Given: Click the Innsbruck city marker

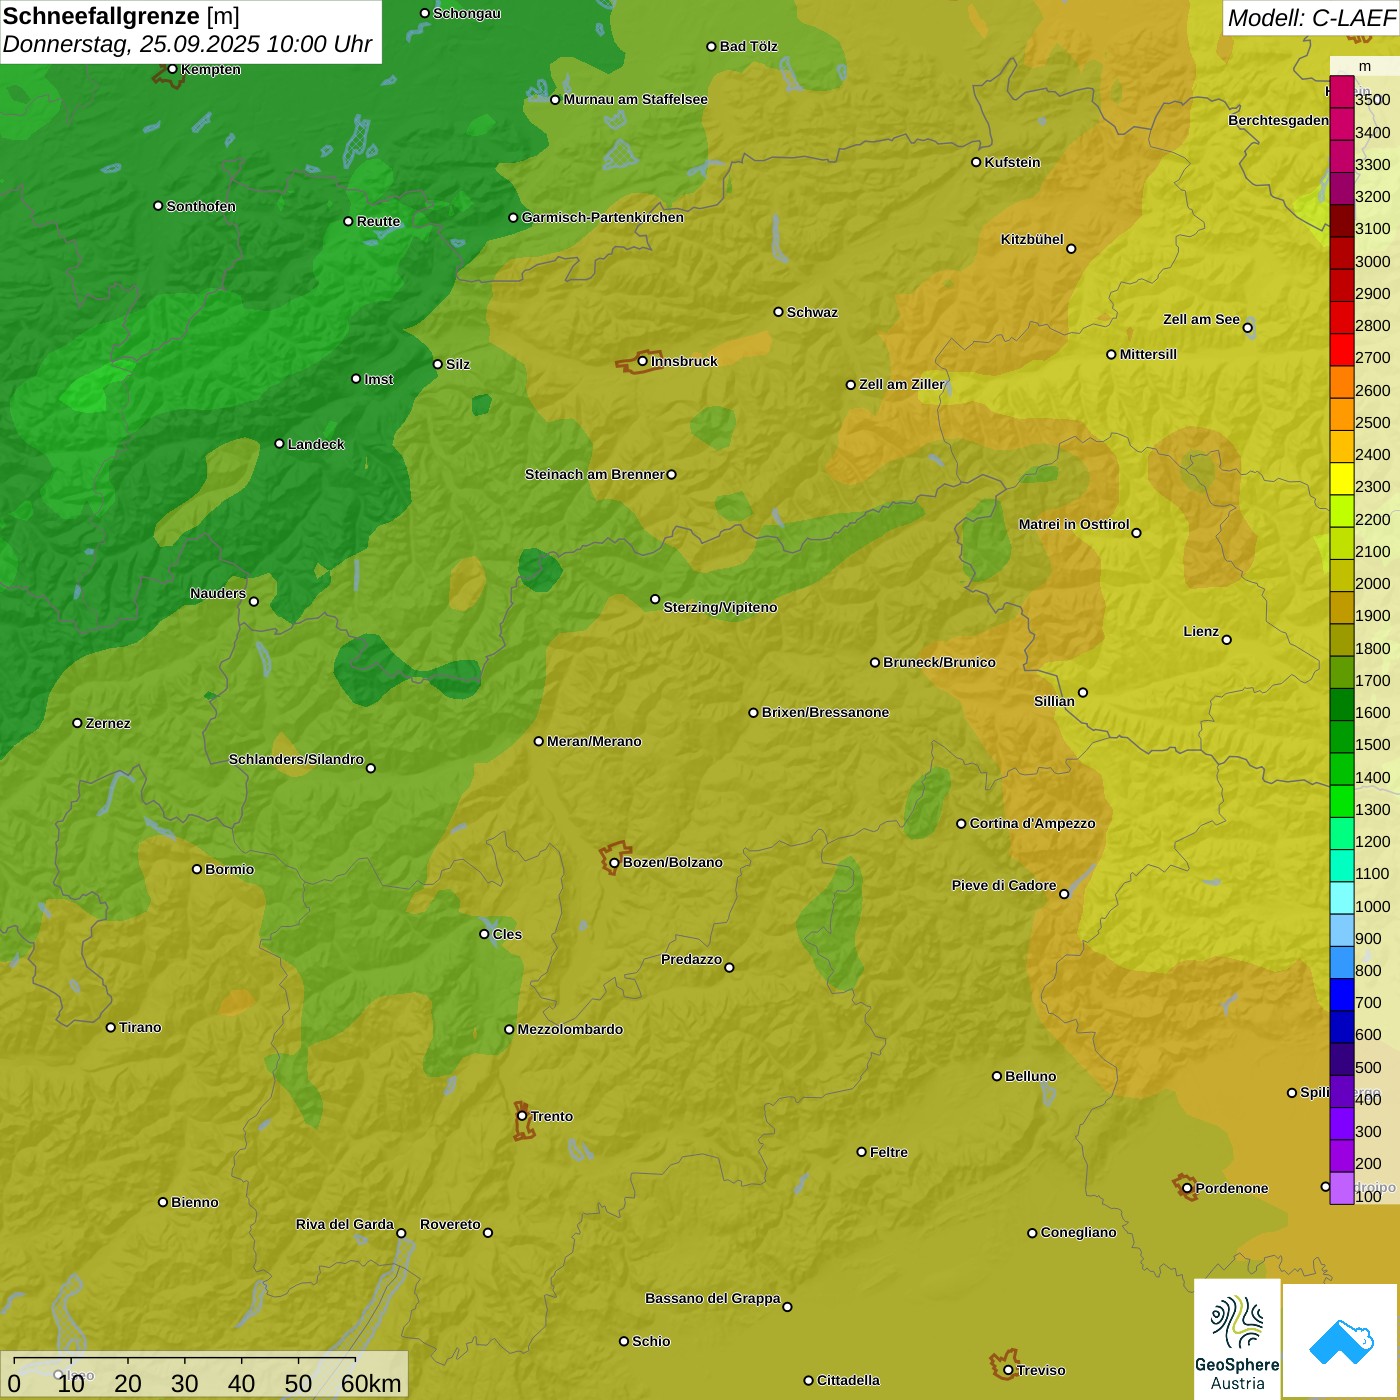Looking at the screenshot, I should point(643,361).
